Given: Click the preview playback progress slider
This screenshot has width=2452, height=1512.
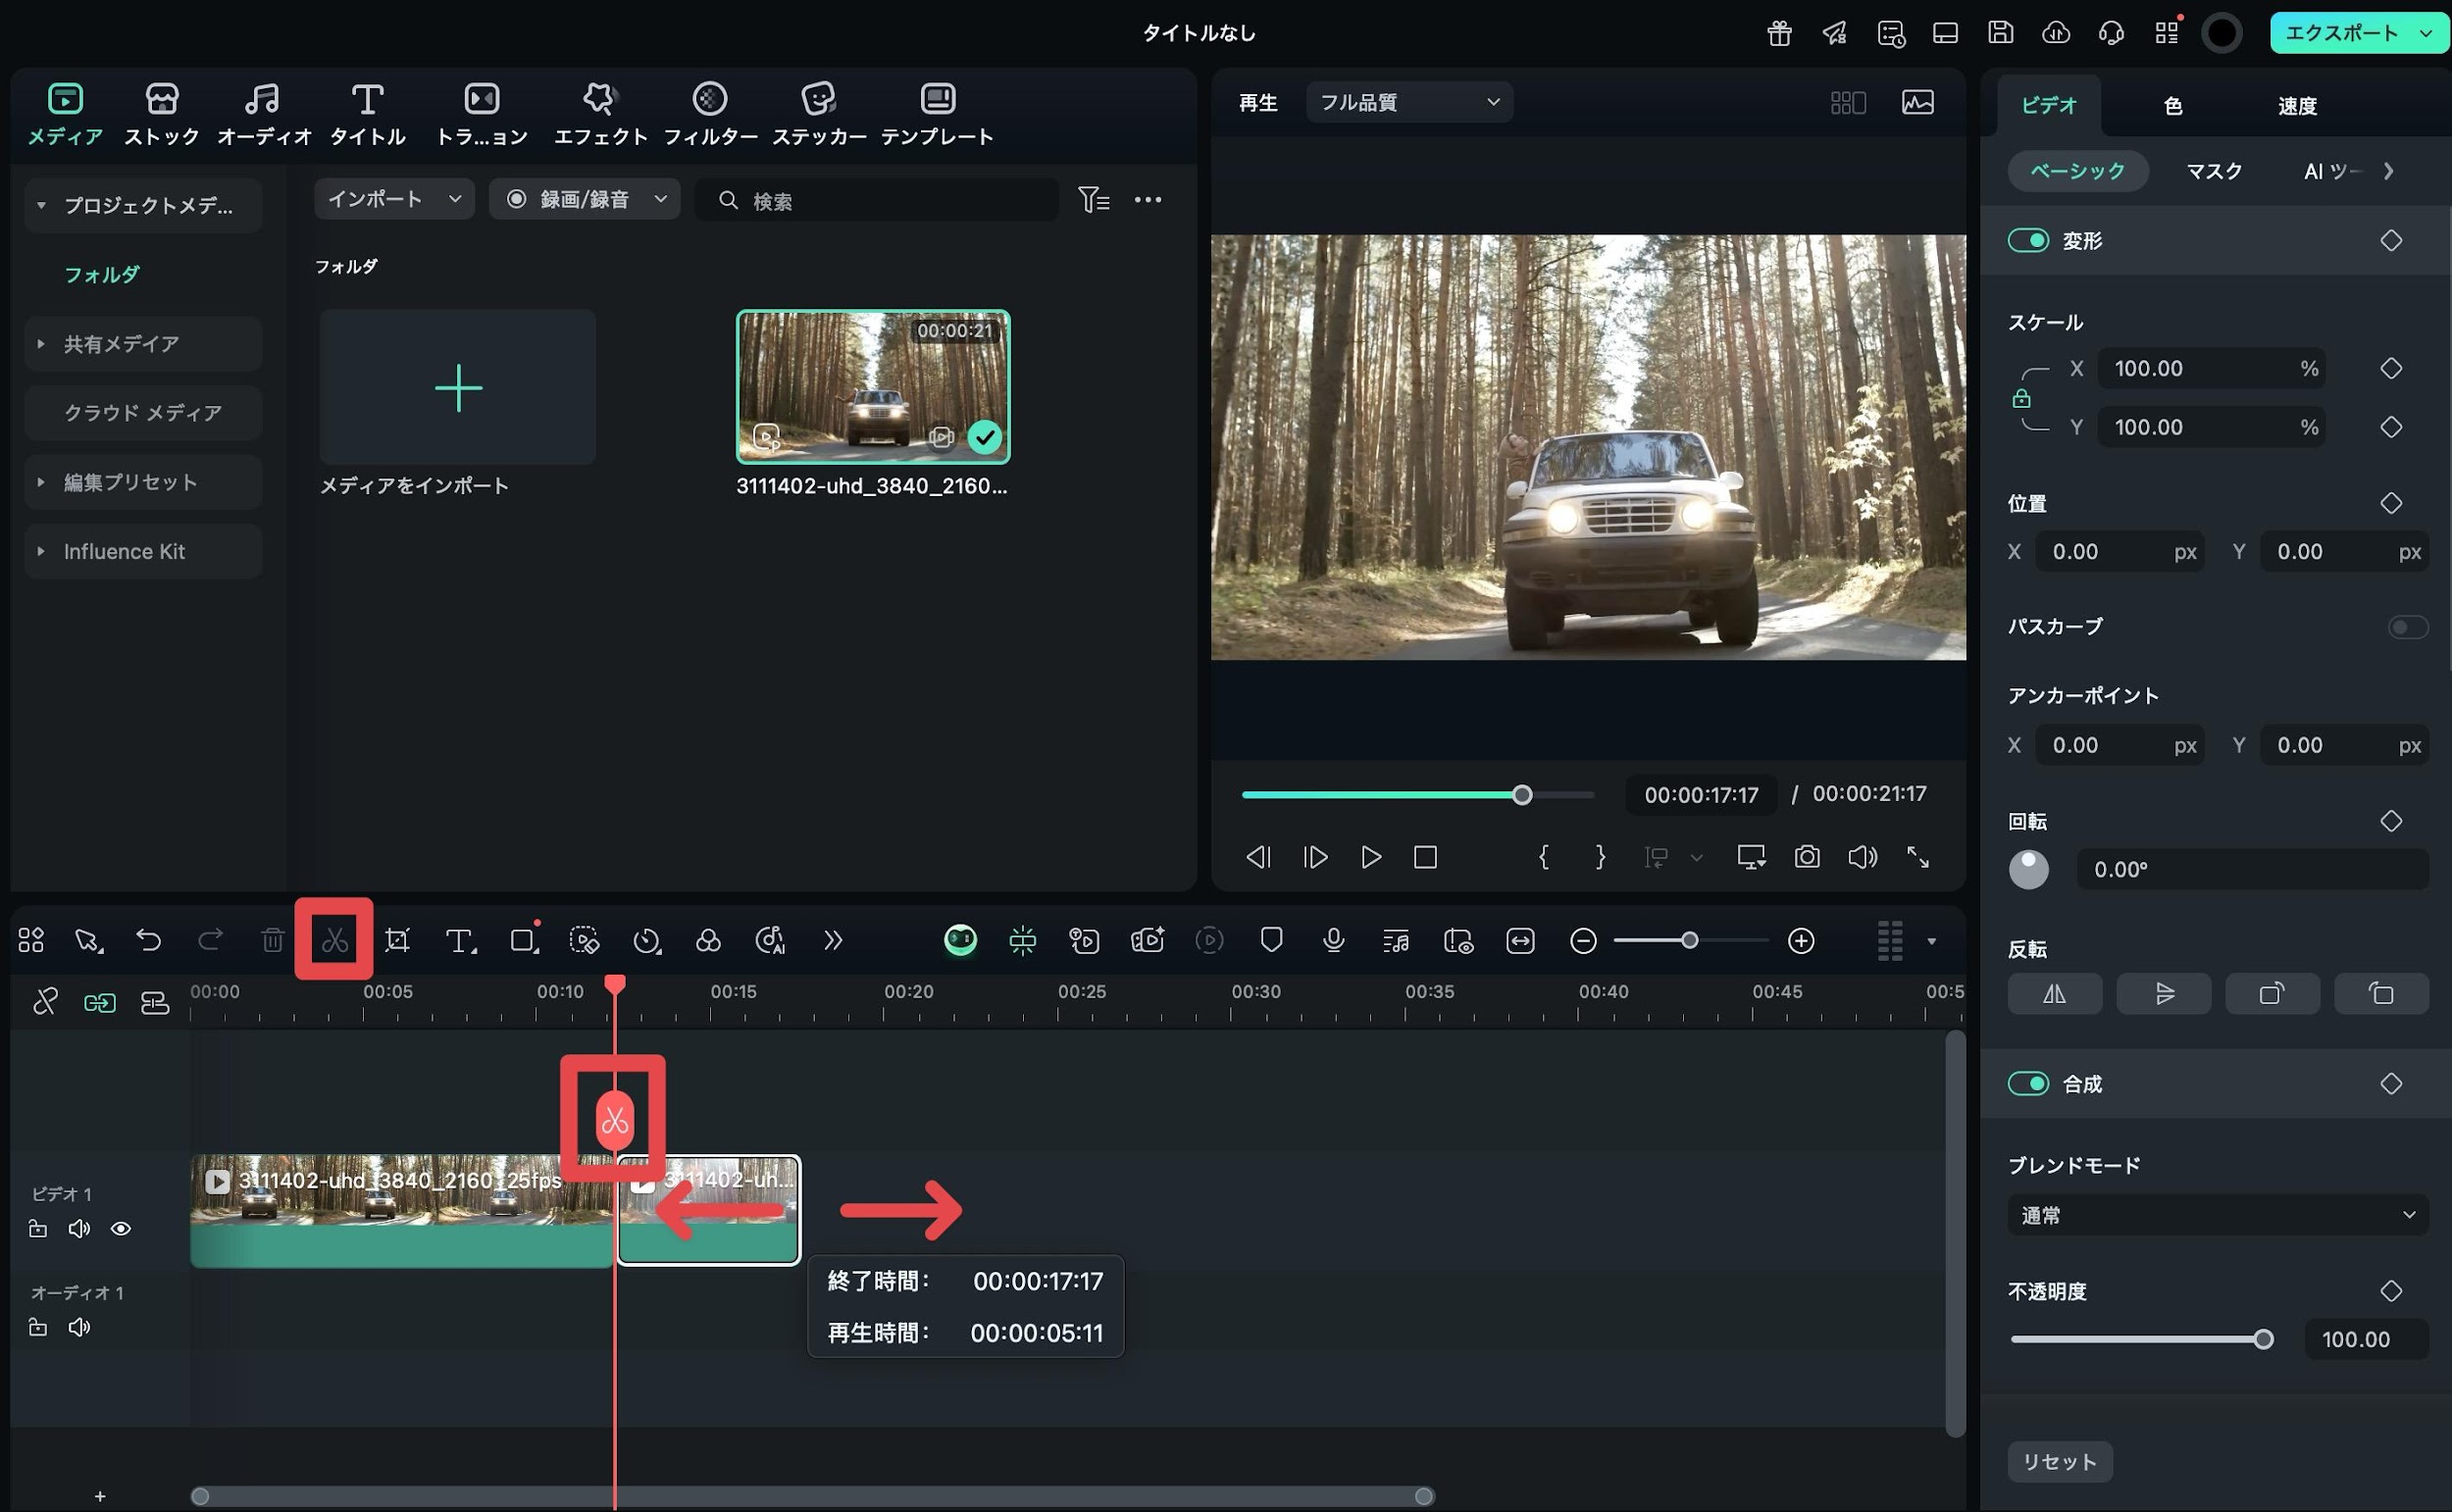Looking at the screenshot, I should click(x=1417, y=795).
